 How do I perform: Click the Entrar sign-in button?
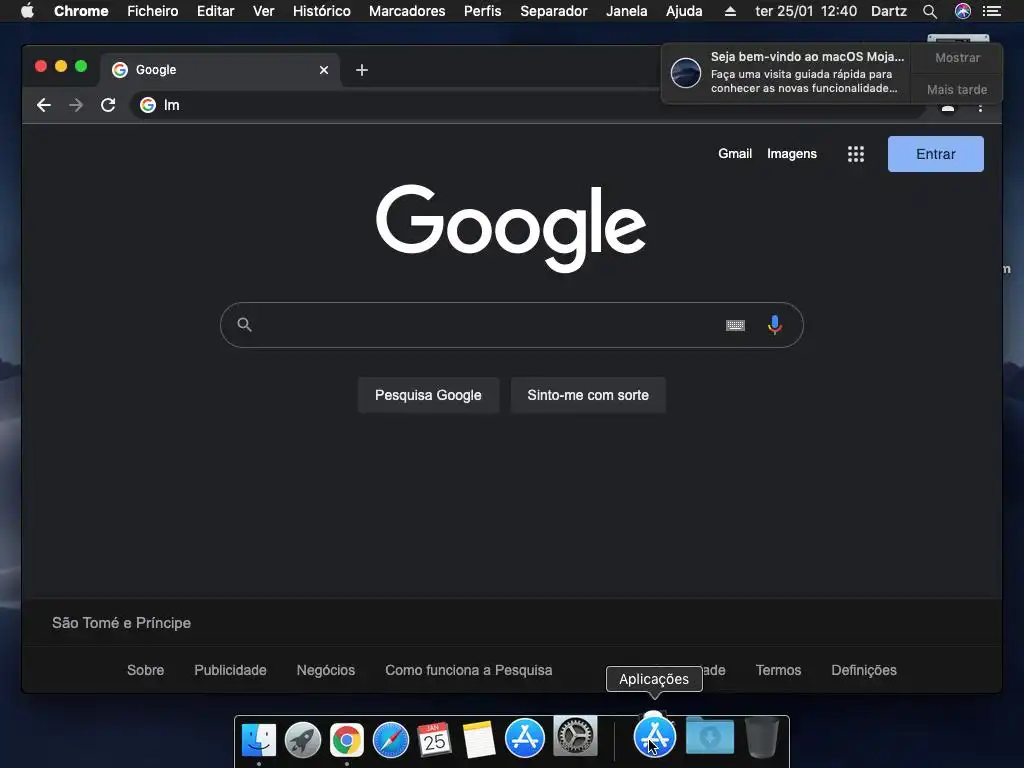(x=935, y=154)
